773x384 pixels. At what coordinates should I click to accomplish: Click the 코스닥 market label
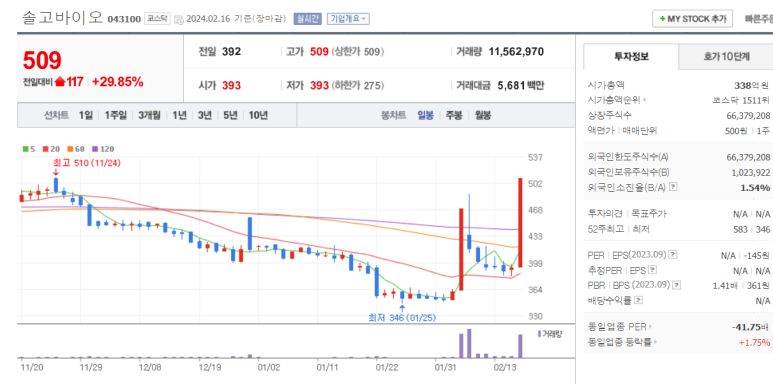(x=158, y=19)
